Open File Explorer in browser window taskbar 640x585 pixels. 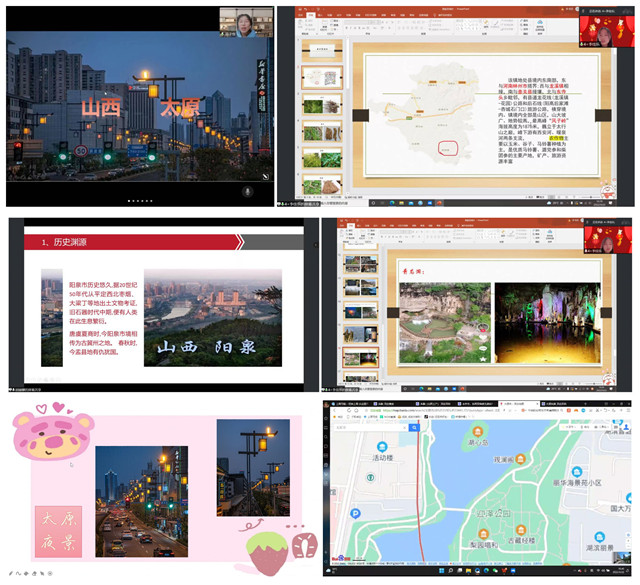coord(468,571)
